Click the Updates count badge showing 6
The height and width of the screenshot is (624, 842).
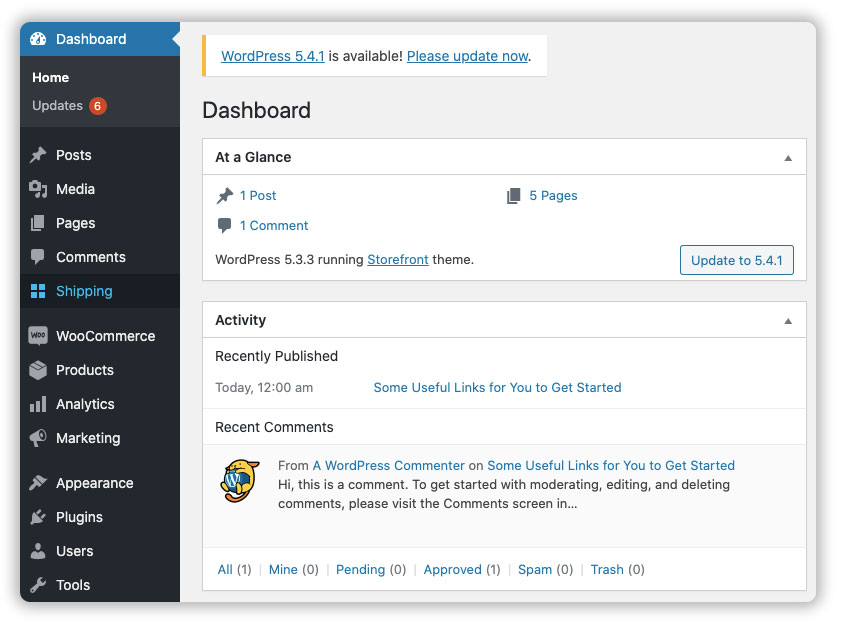click(98, 106)
